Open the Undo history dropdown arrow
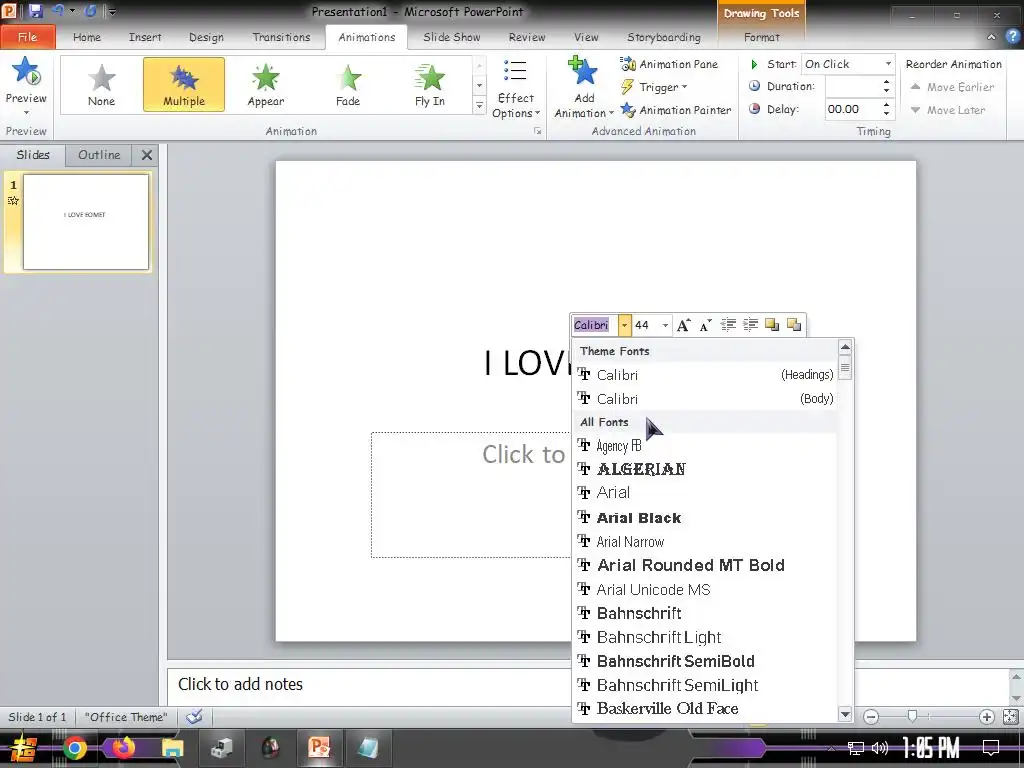 pyautogui.click(x=72, y=11)
